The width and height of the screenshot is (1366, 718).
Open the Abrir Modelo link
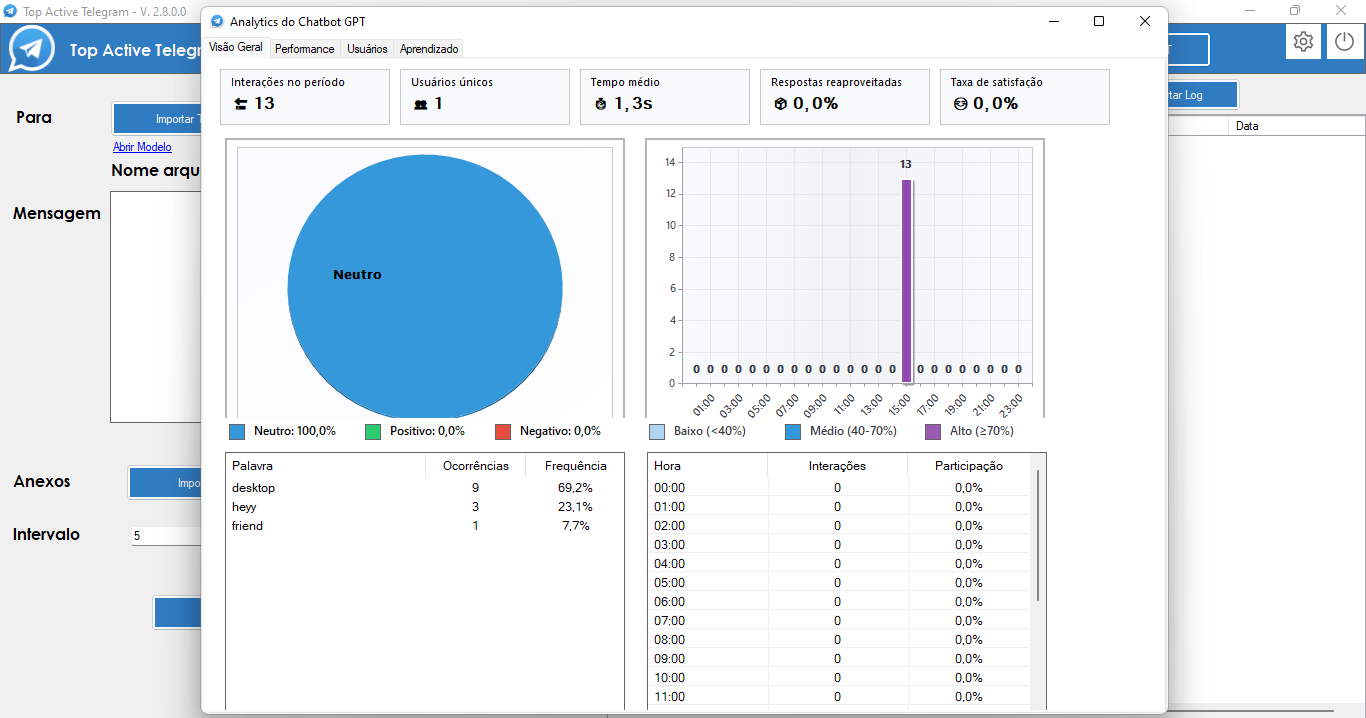142,147
